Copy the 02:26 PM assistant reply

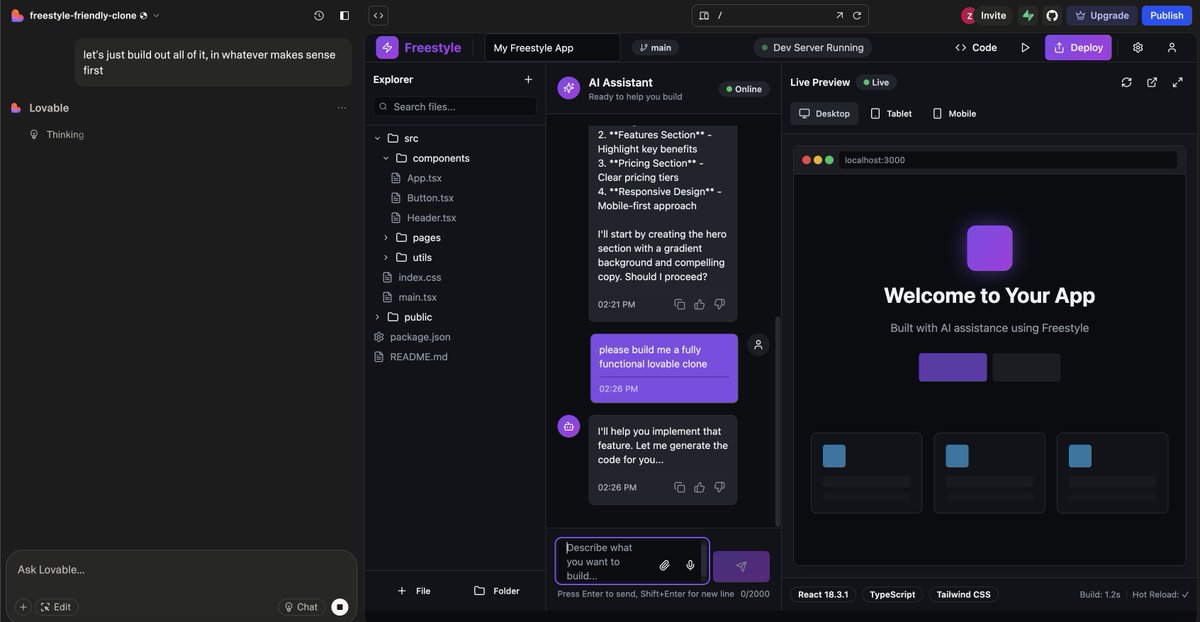(x=680, y=487)
